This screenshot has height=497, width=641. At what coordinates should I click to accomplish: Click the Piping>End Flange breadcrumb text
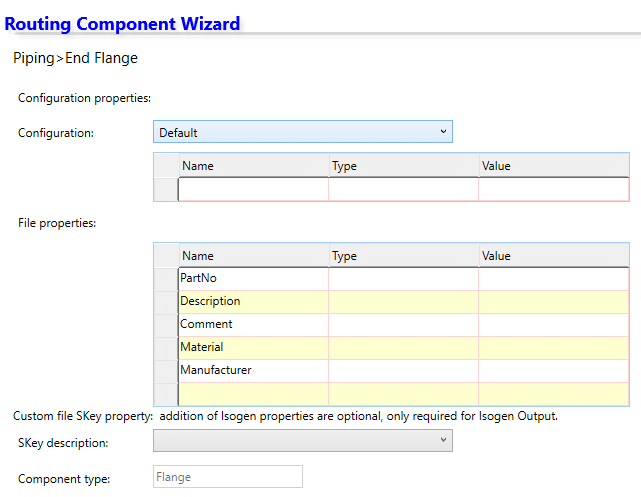[x=75, y=58]
